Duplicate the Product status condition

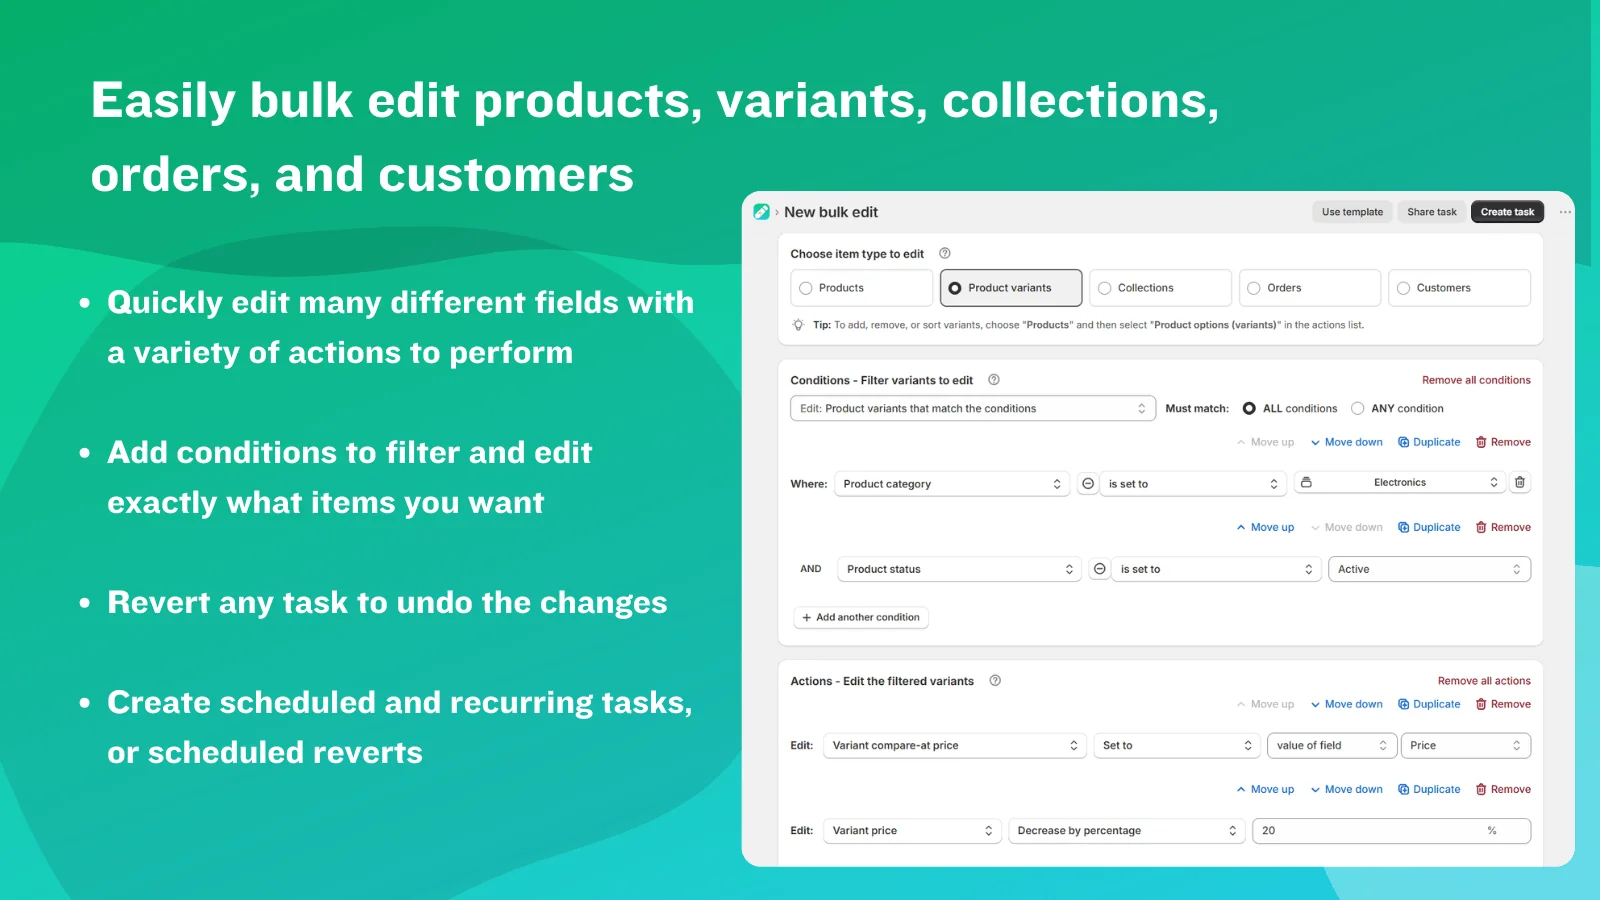(x=1429, y=527)
